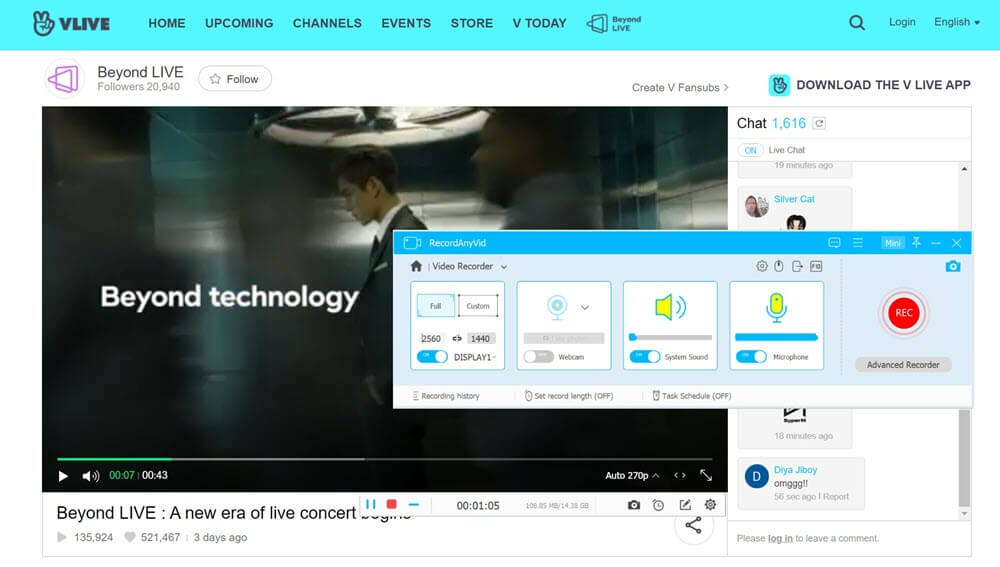Open the Advanced Recorder button
The width and height of the screenshot is (1000, 567).
click(903, 365)
